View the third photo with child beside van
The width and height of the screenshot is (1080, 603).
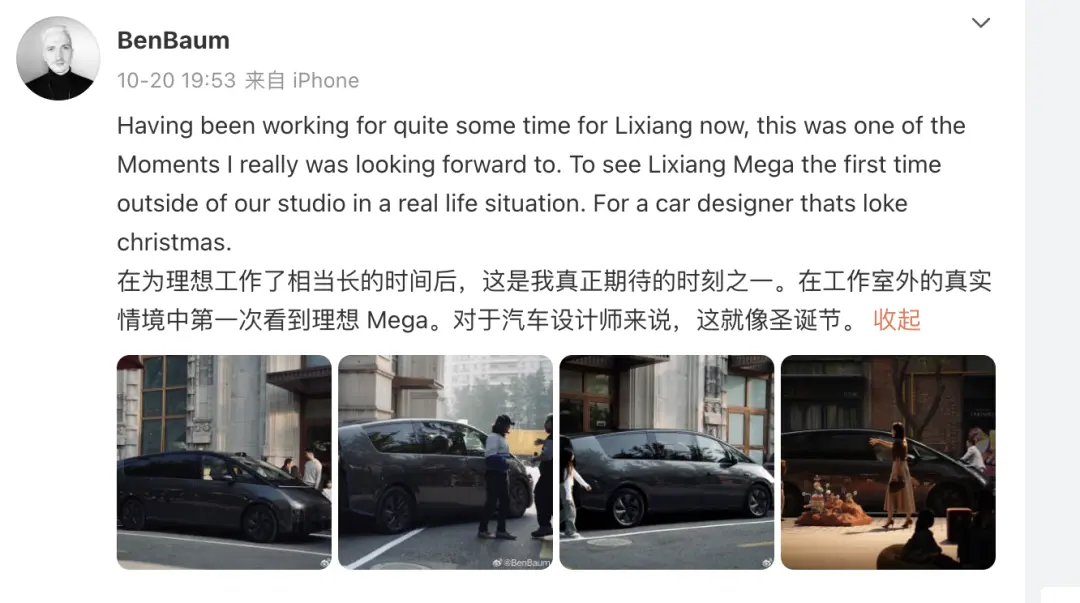coord(667,462)
